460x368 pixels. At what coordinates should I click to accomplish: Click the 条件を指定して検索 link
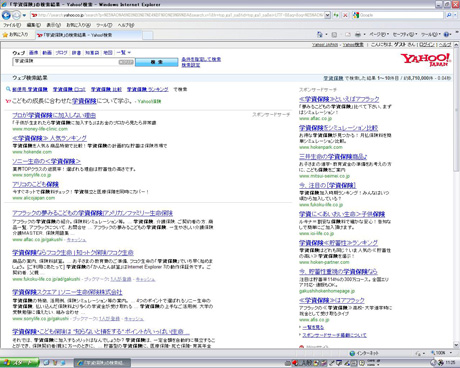(x=201, y=59)
